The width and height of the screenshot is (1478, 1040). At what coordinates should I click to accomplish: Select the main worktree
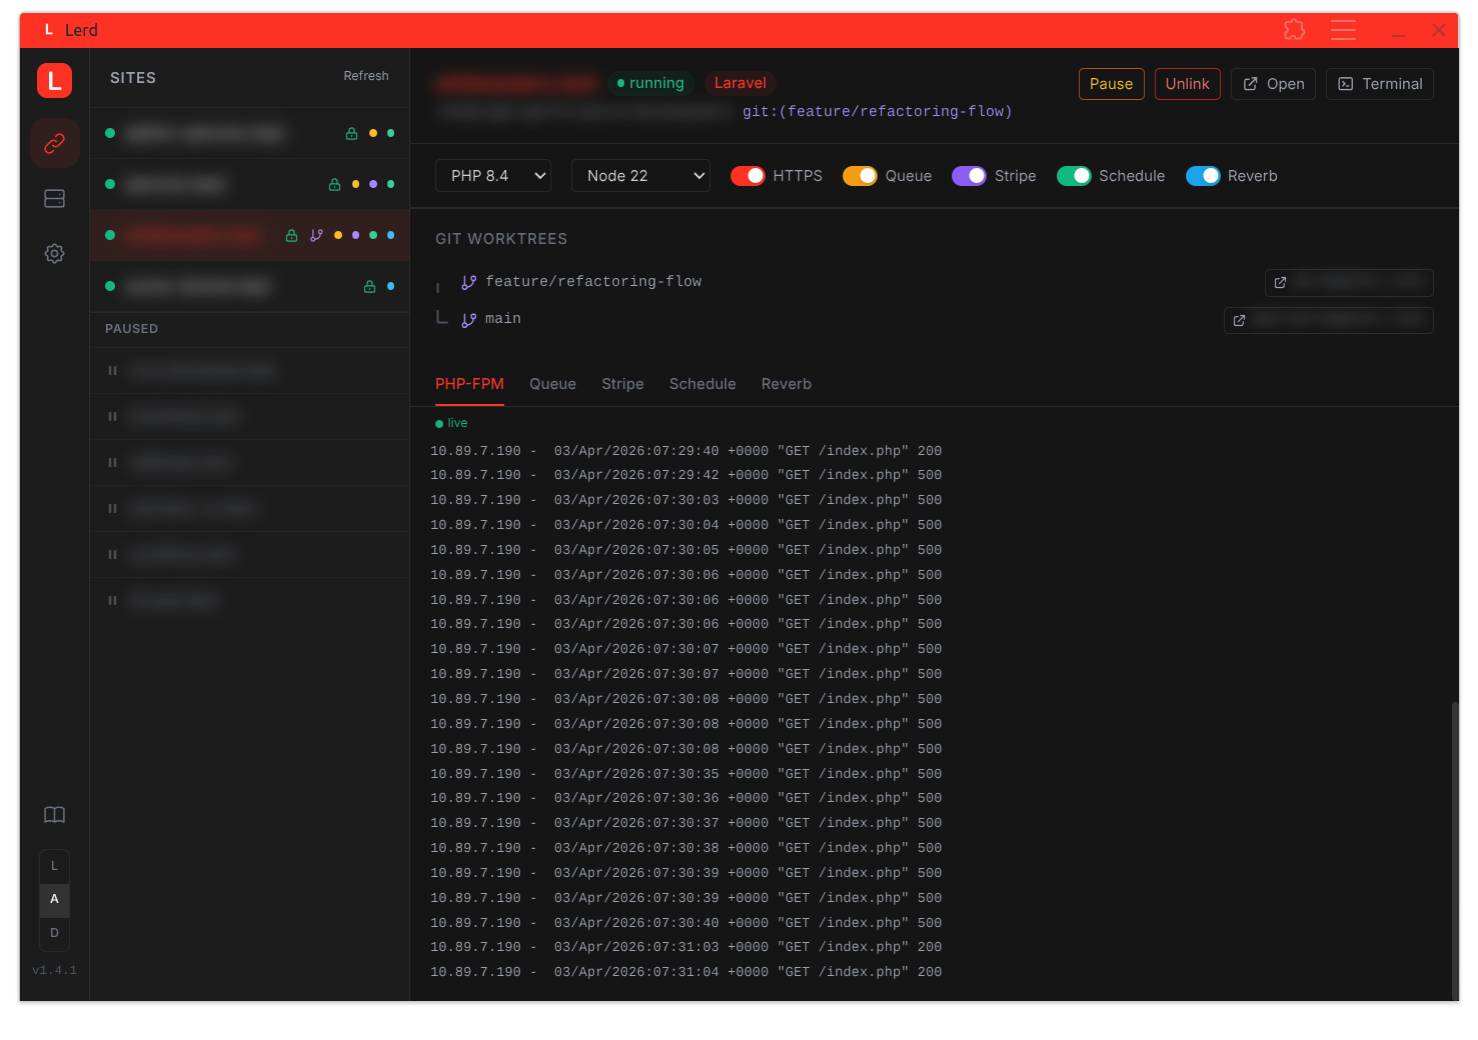(502, 319)
